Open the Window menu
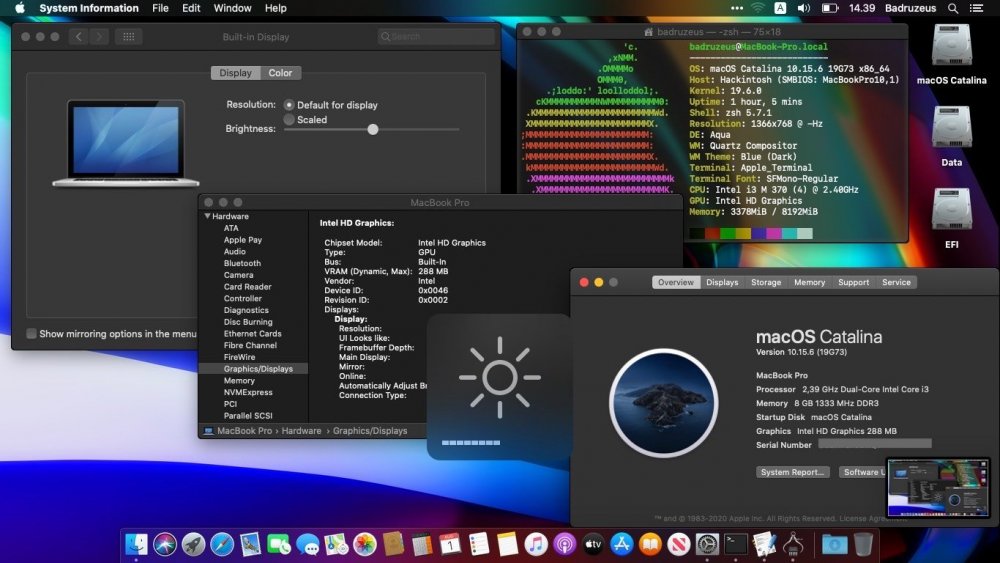The height and width of the screenshot is (563, 1000). 232,8
